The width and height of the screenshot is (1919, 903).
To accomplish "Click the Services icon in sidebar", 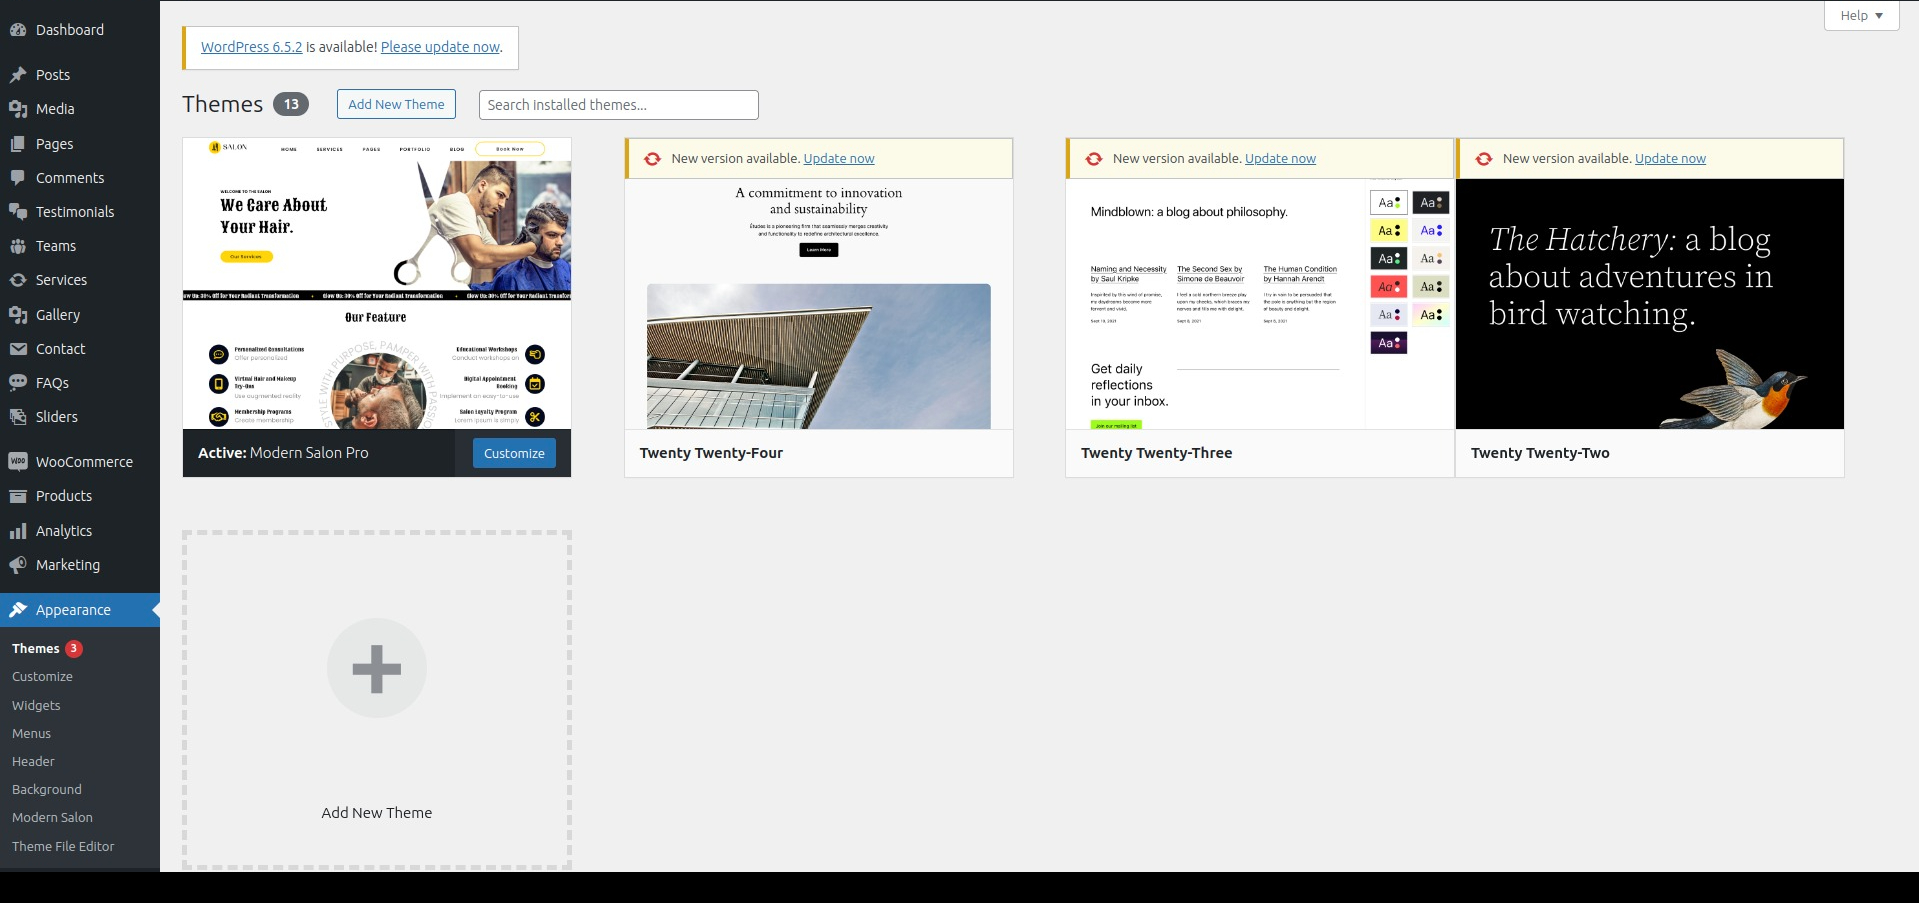I will tap(18, 280).
